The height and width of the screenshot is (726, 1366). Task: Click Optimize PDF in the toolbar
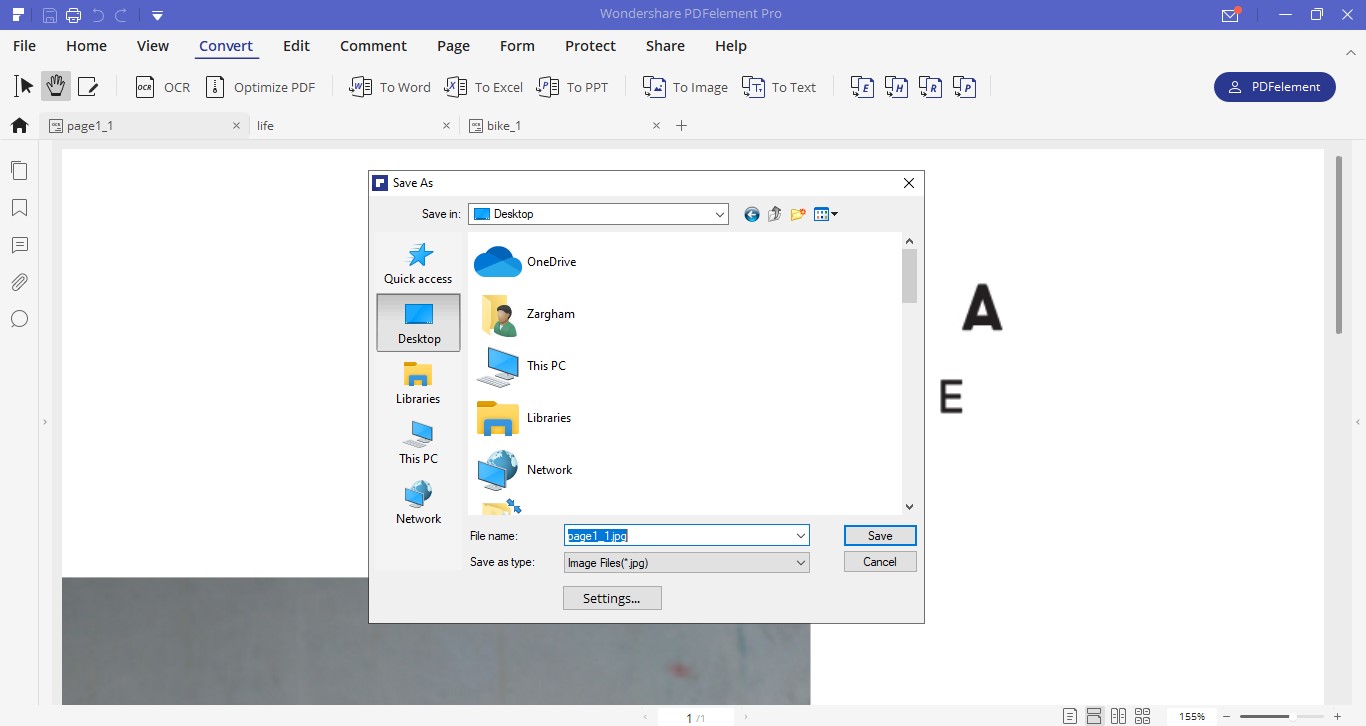[260, 87]
